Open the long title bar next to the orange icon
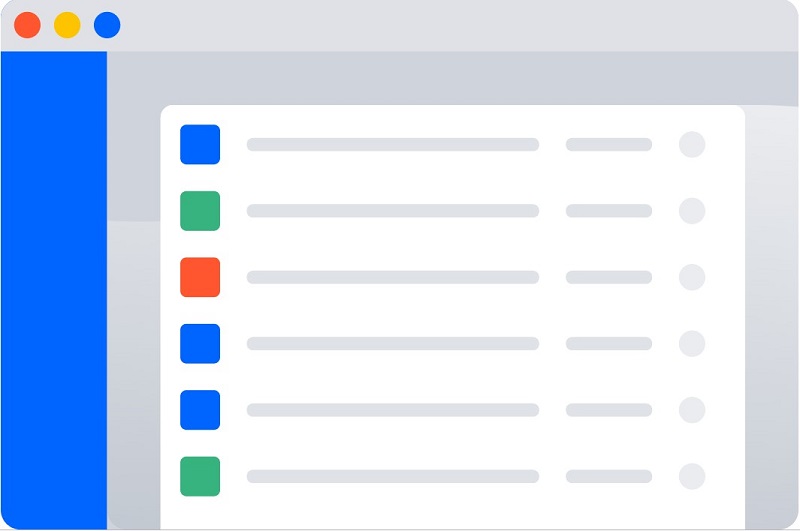Viewport: 800px width, 531px height. coord(392,277)
